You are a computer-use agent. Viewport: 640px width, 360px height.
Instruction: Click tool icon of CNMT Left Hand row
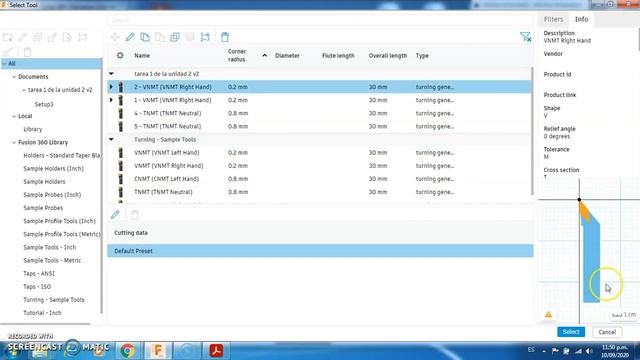point(121,179)
